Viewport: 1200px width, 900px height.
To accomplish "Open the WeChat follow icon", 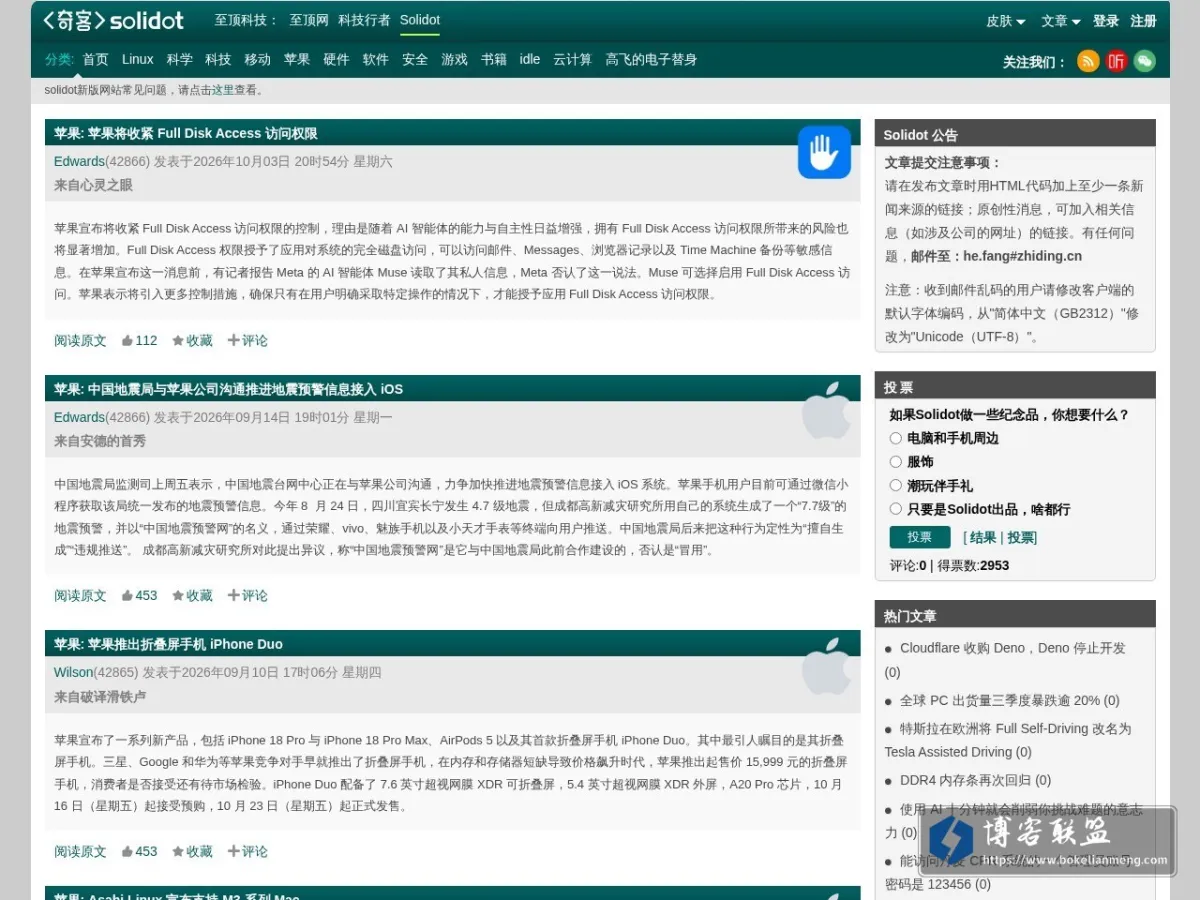I will tap(1144, 61).
